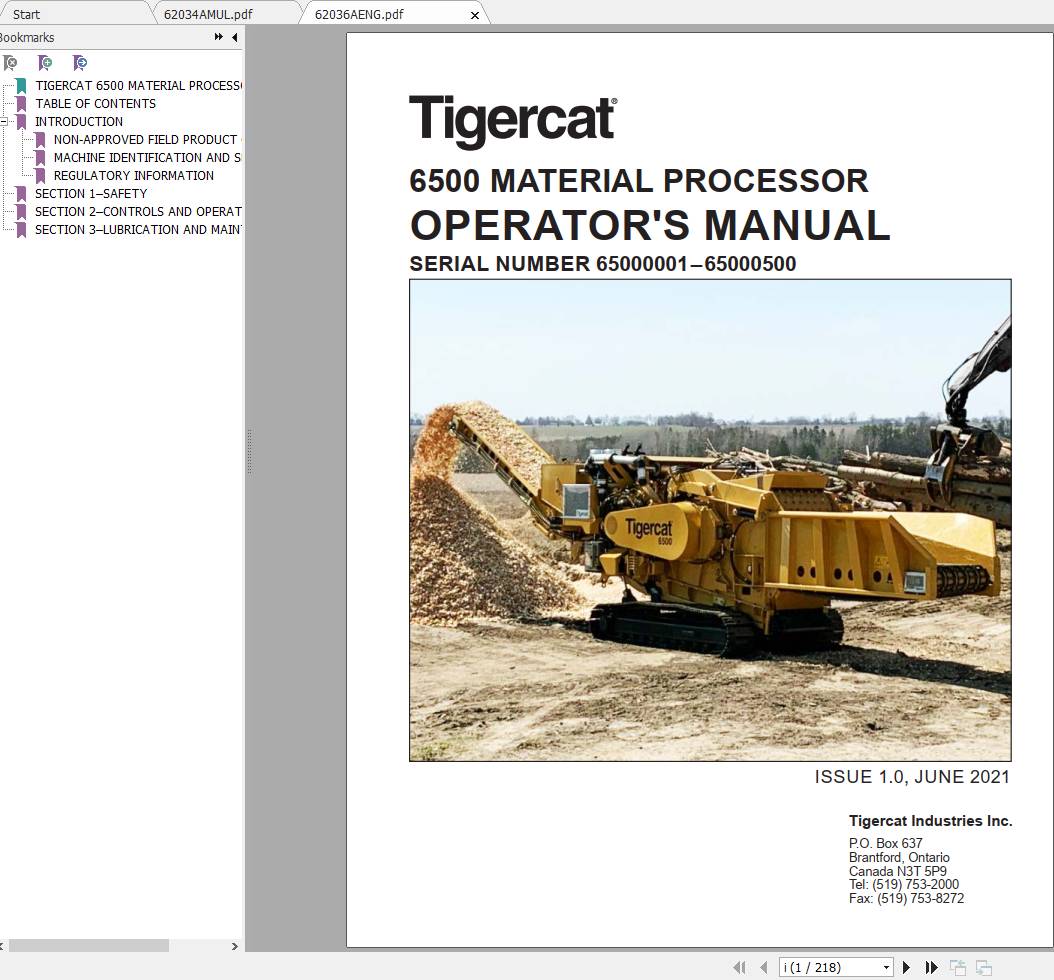Viewport: 1054px width, 980px height.
Task: Switch to the 62034AMUL.pdf tab
Action: click(210, 14)
